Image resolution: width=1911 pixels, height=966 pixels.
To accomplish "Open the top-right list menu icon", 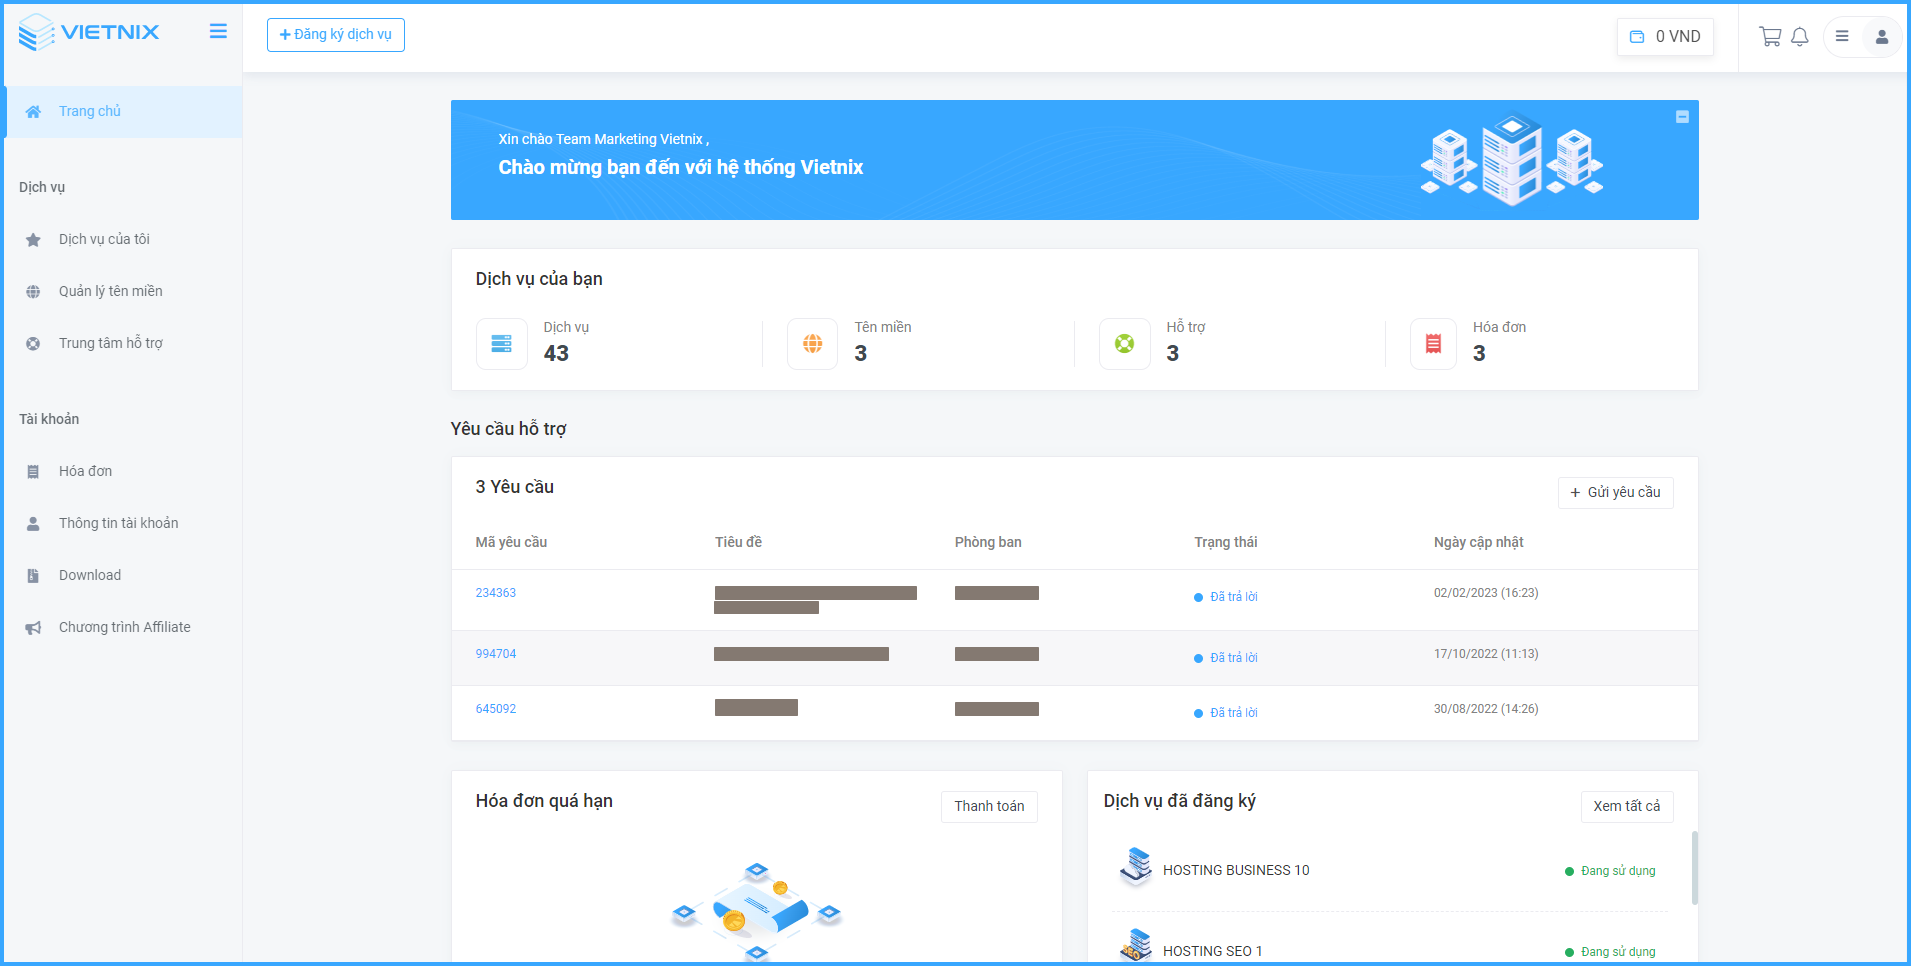I will pos(1842,37).
